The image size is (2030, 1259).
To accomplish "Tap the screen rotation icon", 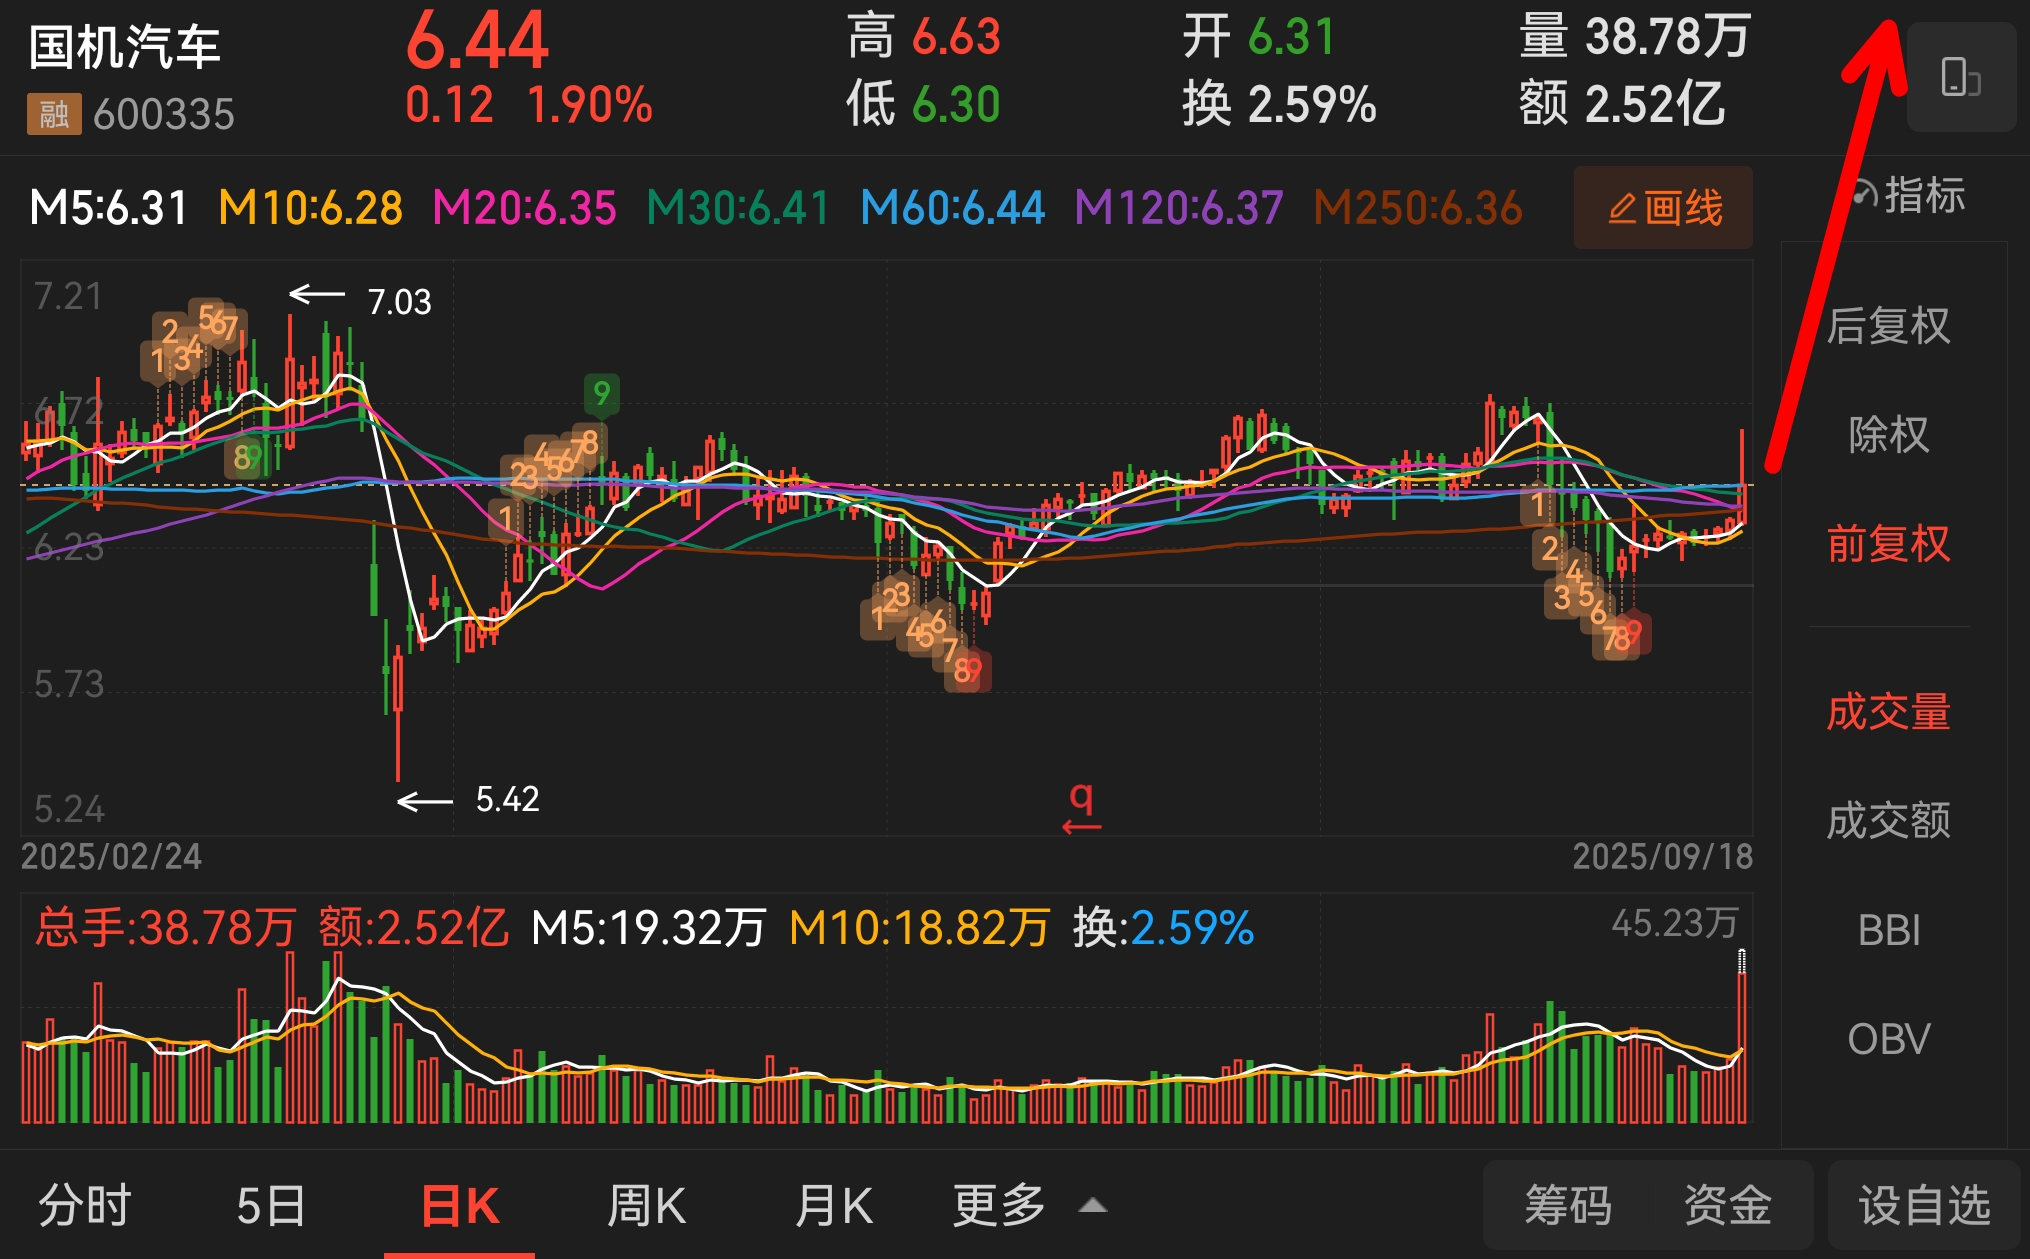I will (x=1960, y=77).
